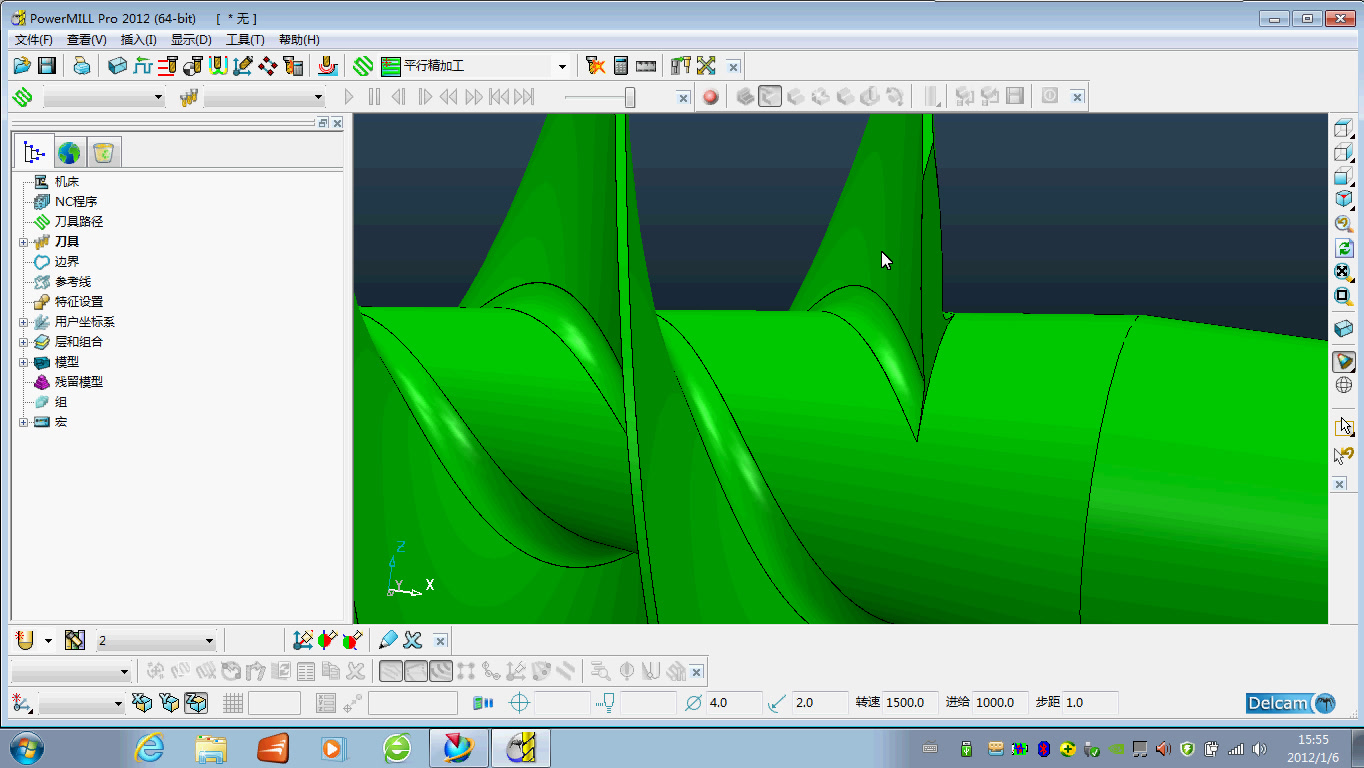1364x768 pixels.
Task: Click the Delcam logo button
Action: (x=1291, y=703)
